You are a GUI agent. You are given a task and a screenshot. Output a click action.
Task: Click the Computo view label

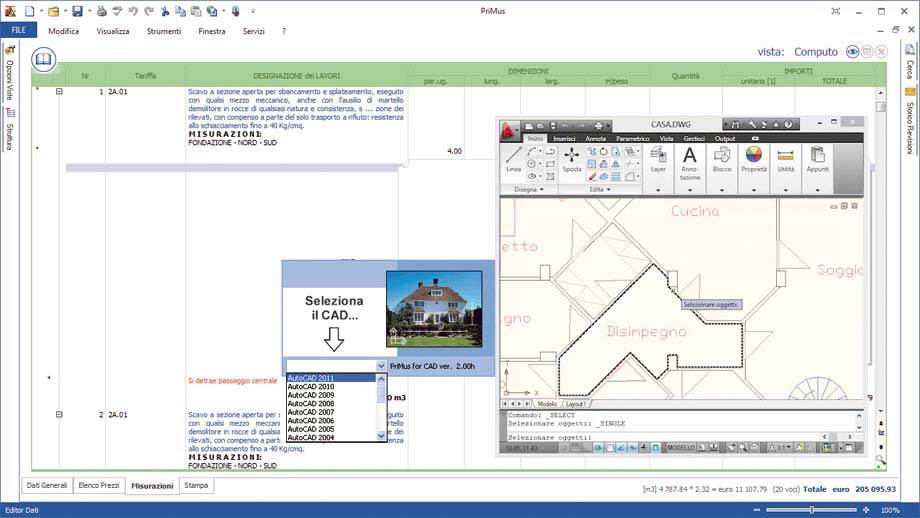click(816, 52)
